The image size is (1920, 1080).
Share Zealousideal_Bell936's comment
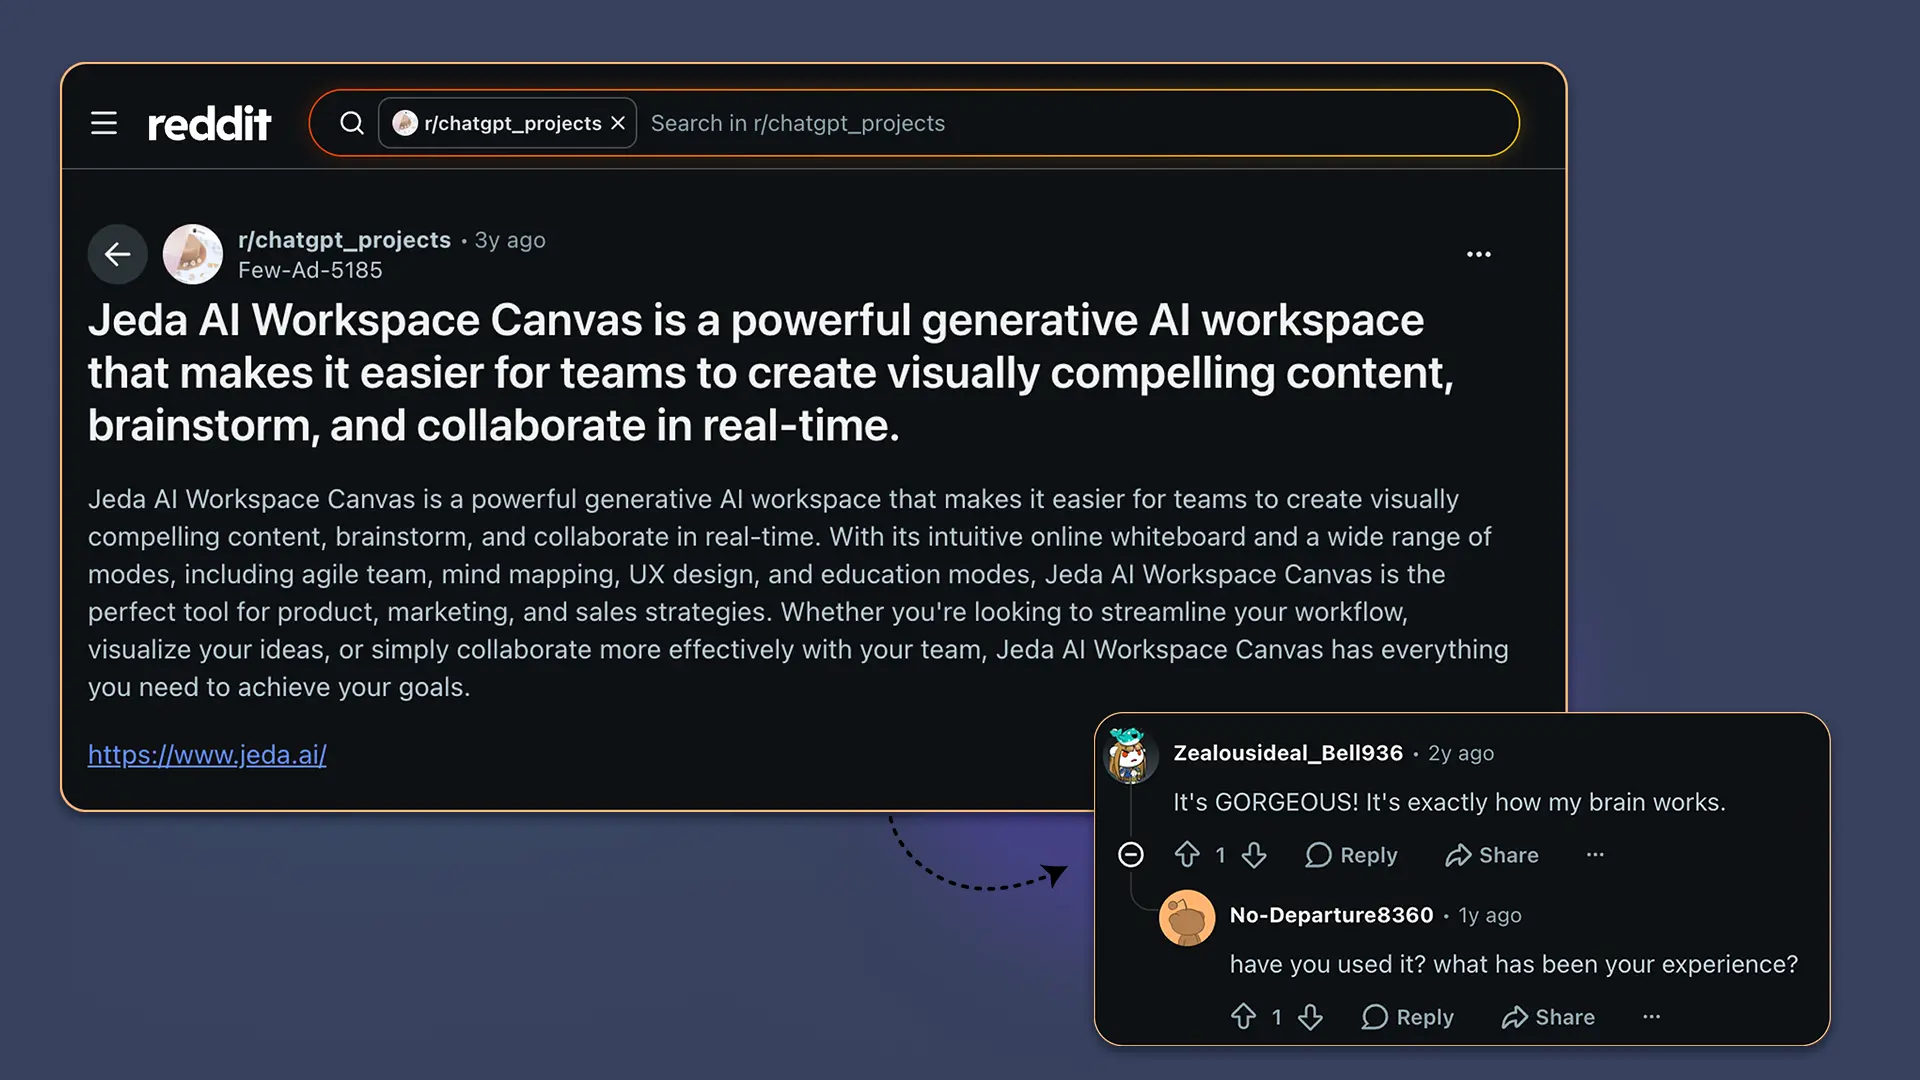pyautogui.click(x=1492, y=855)
